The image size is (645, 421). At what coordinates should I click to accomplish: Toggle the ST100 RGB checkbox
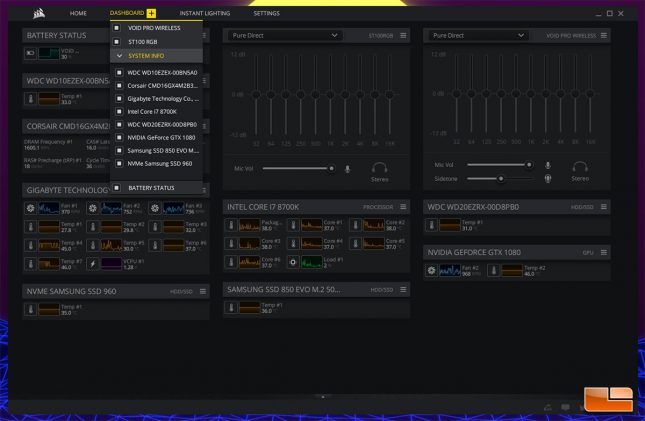117,42
